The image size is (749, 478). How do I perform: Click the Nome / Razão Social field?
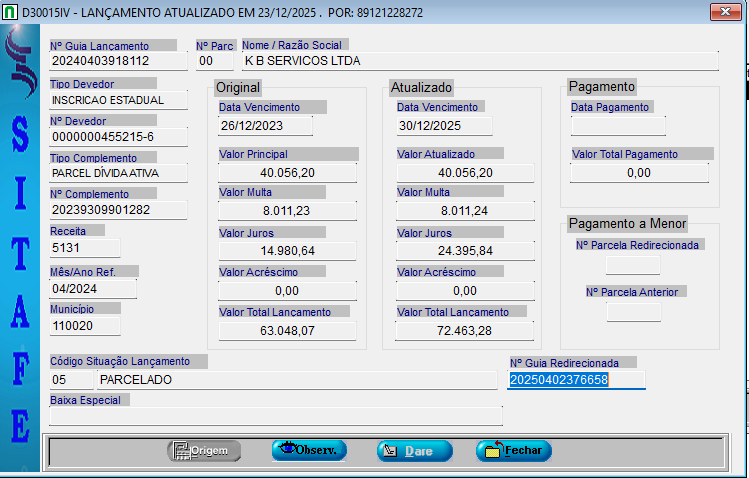pos(479,61)
